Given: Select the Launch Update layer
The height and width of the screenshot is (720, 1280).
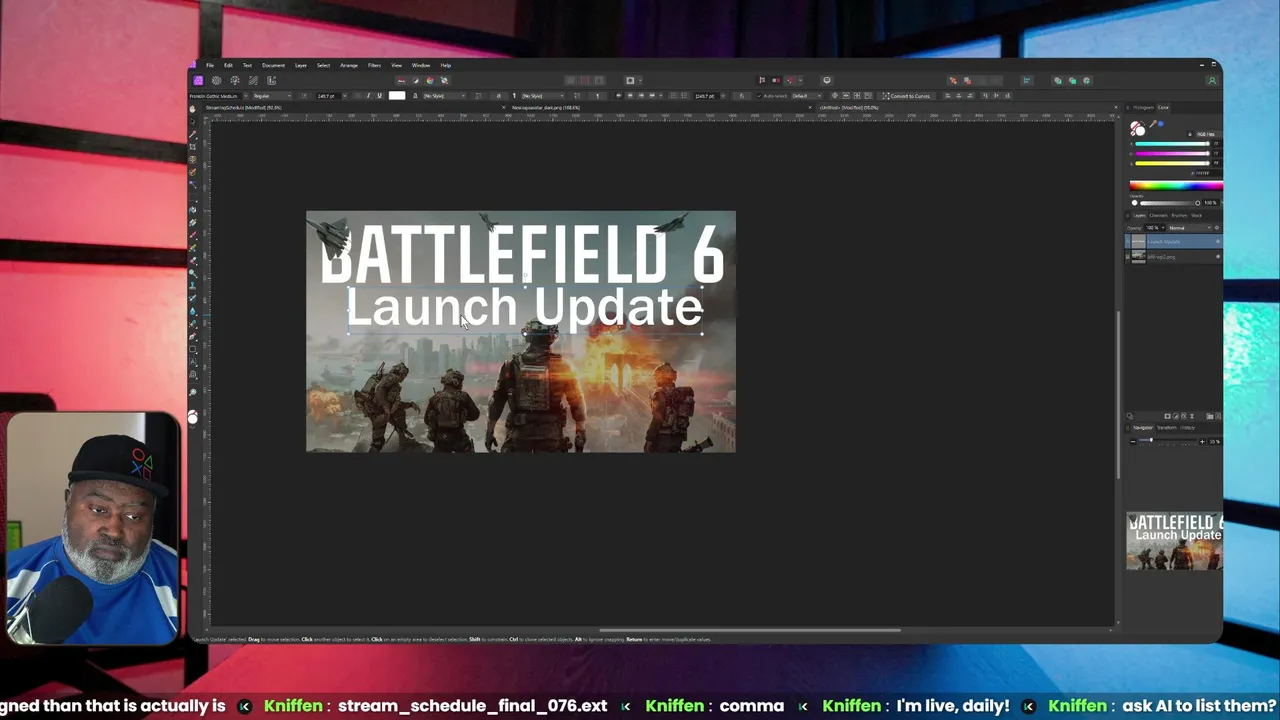Looking at the screenshot, I should coord(1174,241).
